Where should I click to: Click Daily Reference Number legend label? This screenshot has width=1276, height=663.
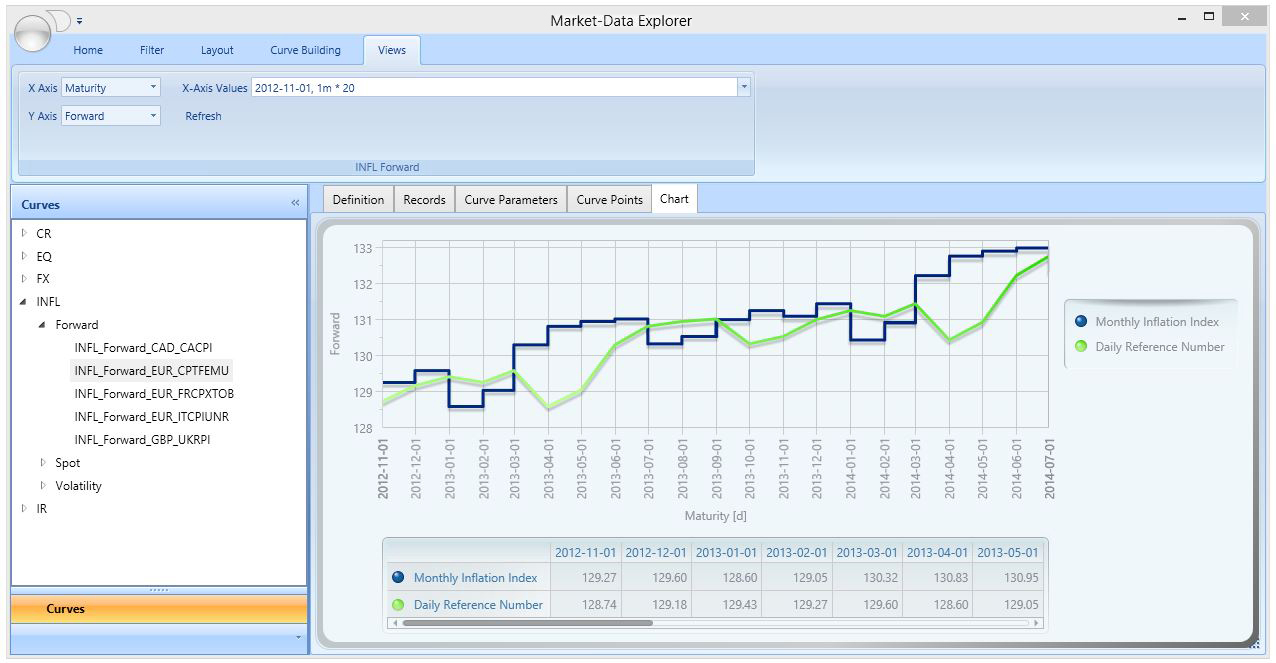click(x=1160, y=347)
